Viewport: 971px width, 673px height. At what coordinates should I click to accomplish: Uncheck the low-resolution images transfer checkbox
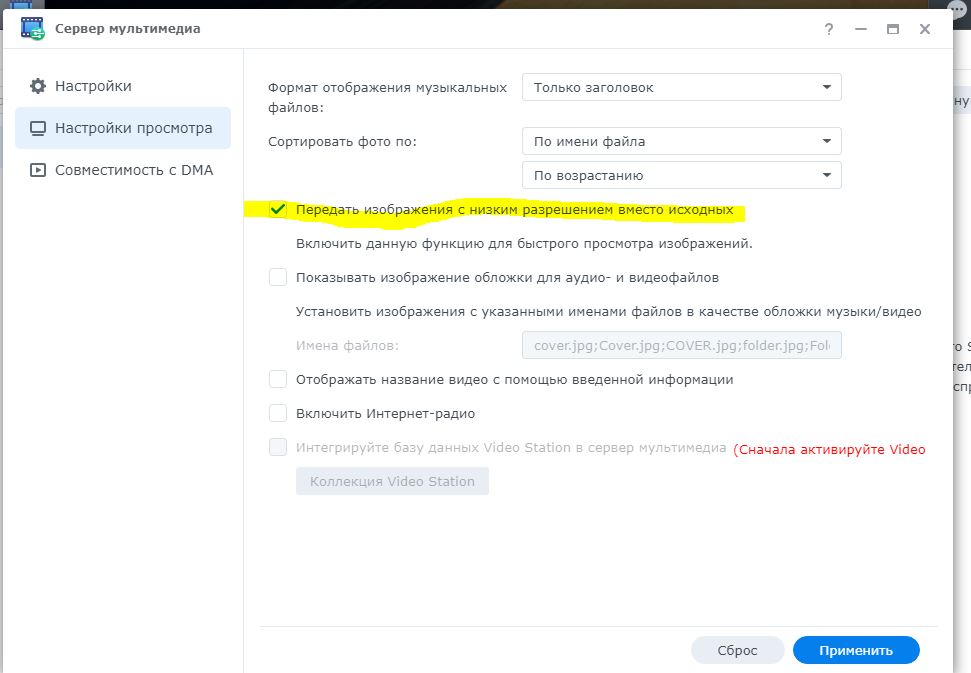coord(278,210)
